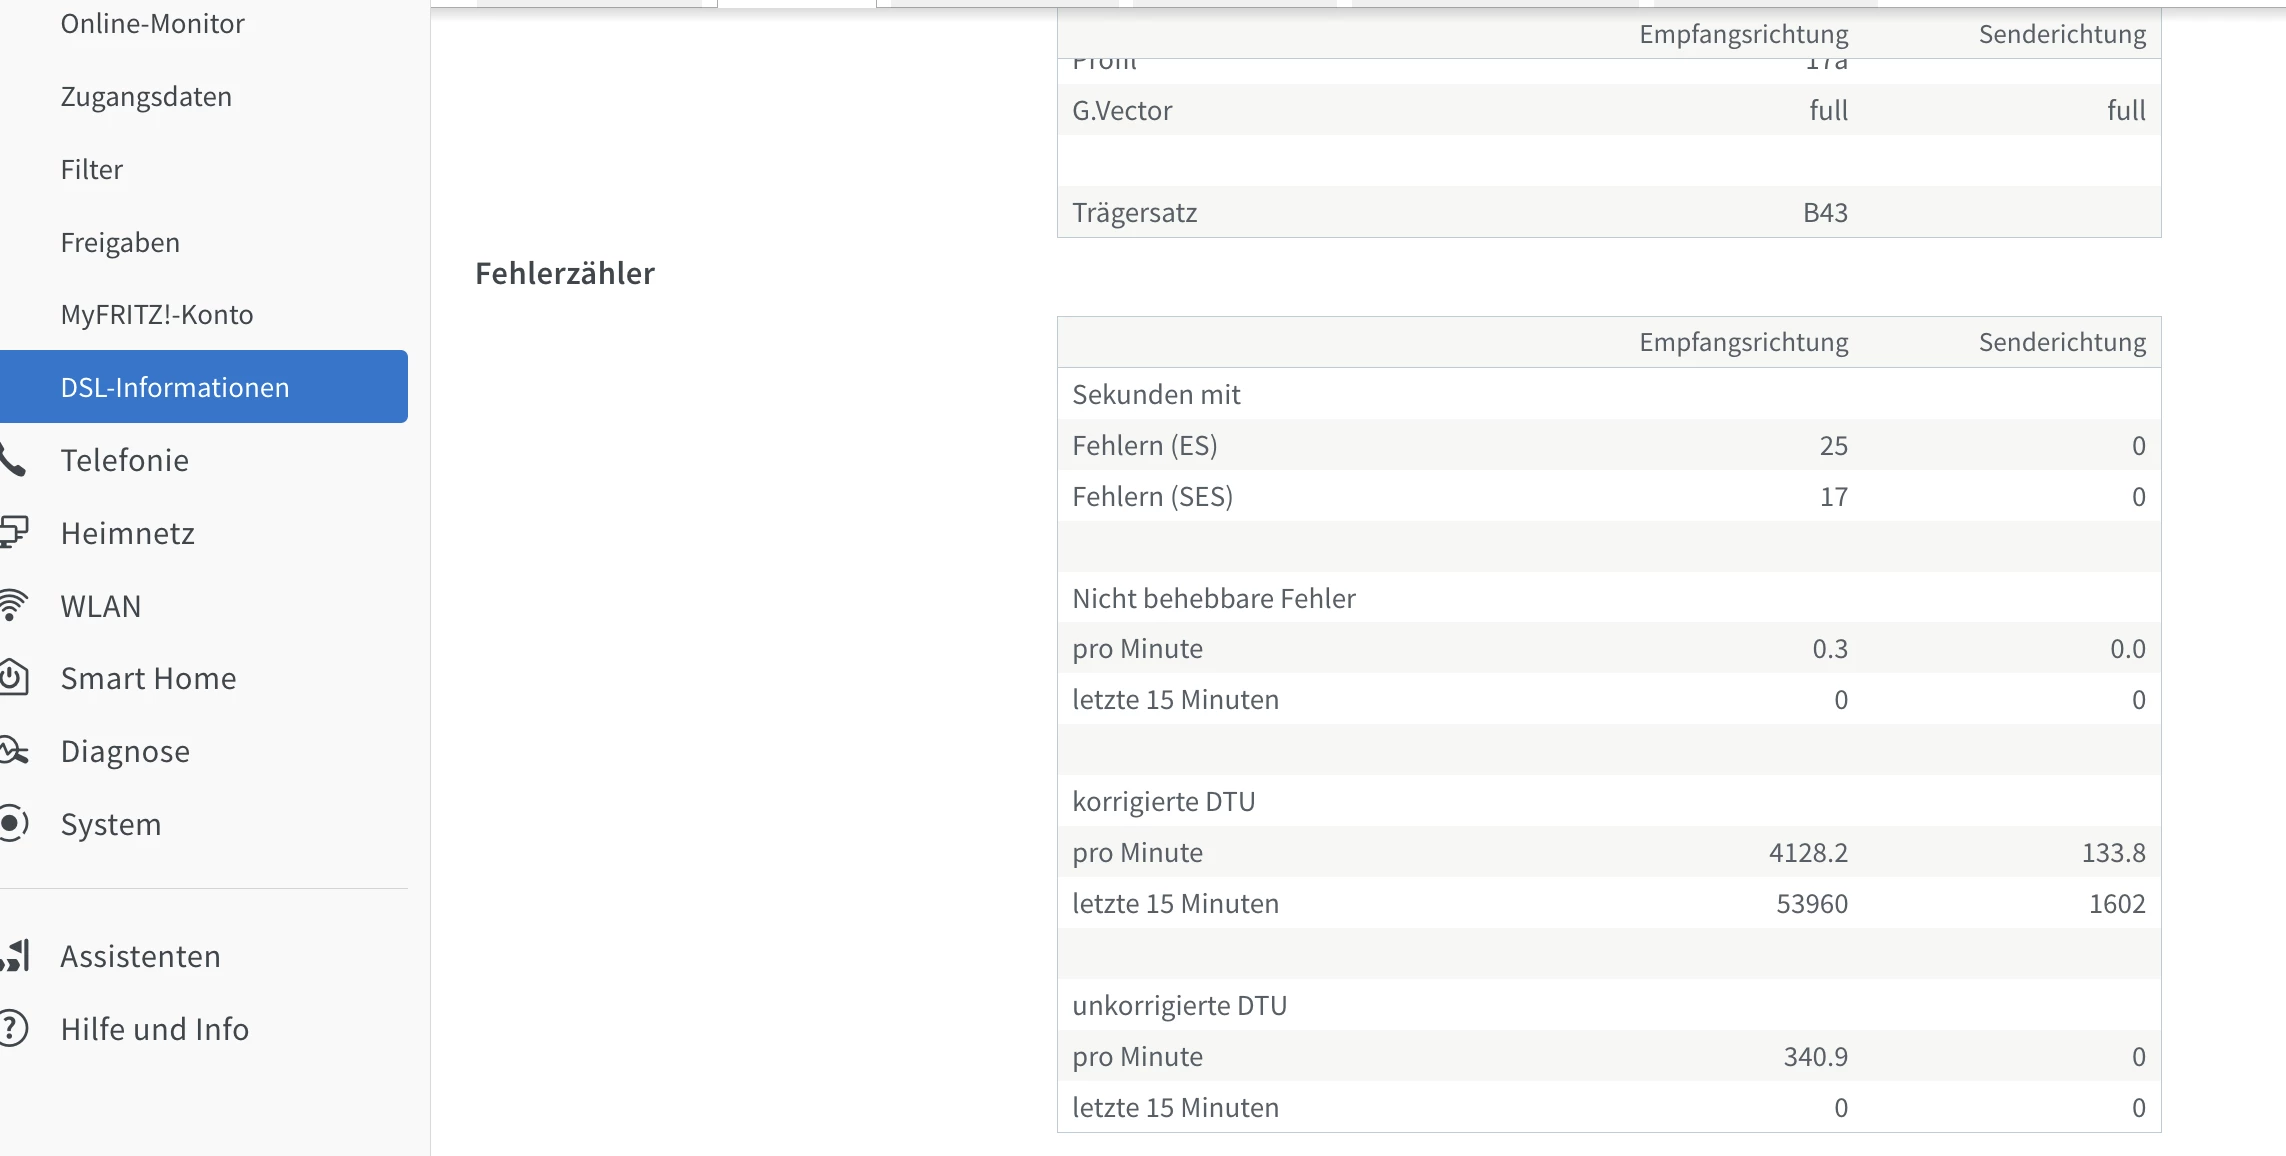Image resolution: width=2286 pixels, height=1156 pixels.
Task: Select the Filter sidebar entry
Action: click(x=91, y=170)
